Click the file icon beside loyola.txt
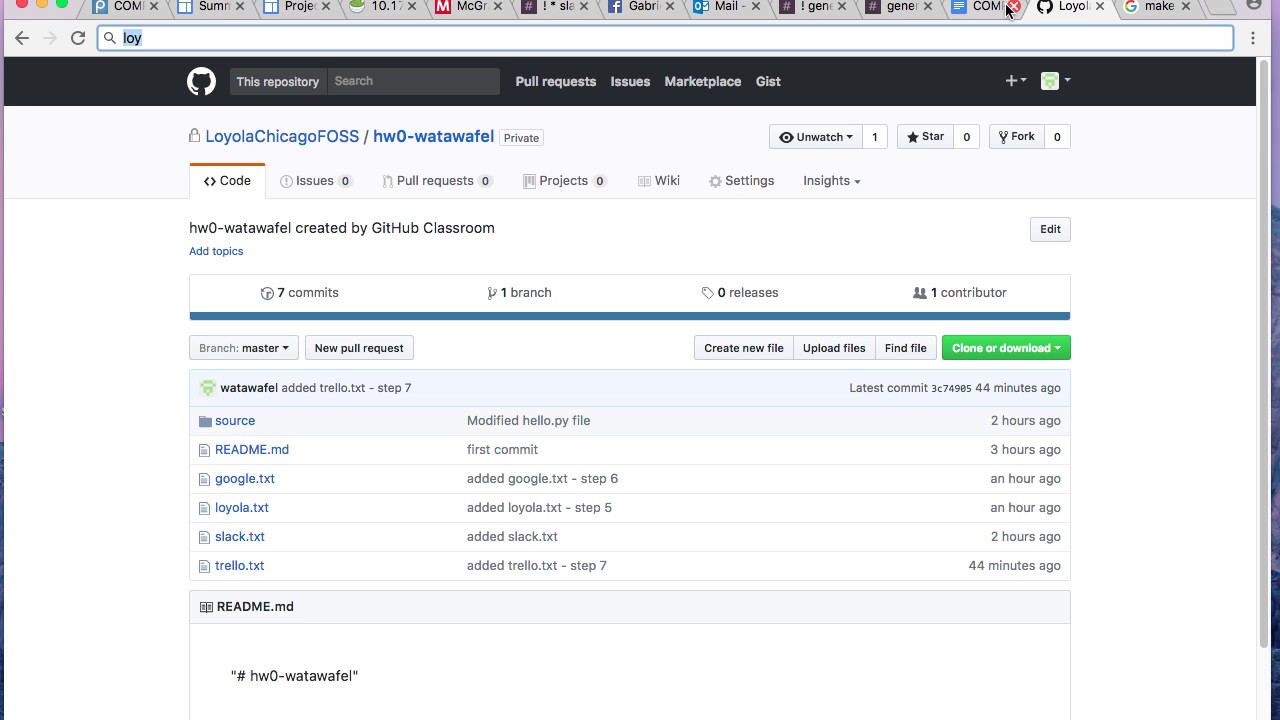This screenshot has width=1280, height=720. point(205,508)
